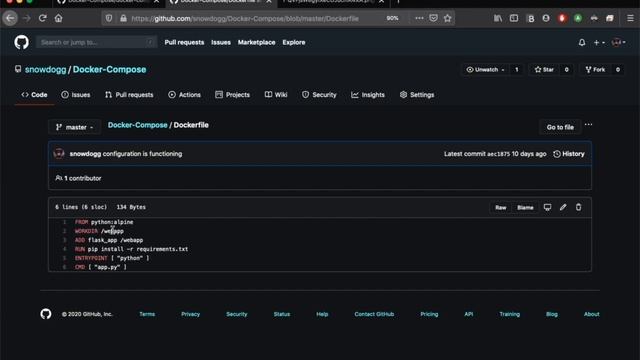Screen dimensions: 640x360
Task: Delete the Dockerfile with the trash icon
Action: pos(578,207)
